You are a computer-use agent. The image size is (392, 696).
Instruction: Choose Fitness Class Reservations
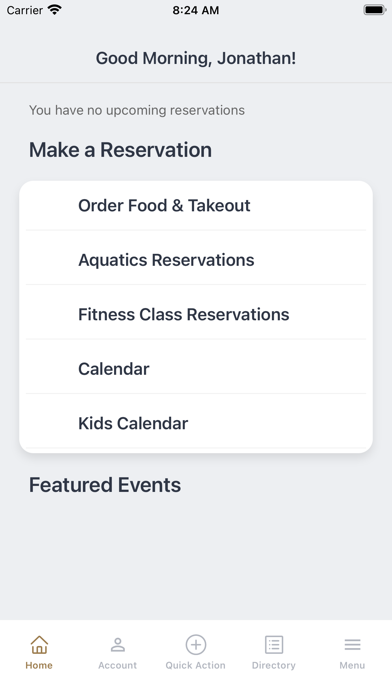pyautogui.click(x=196, y=315)
